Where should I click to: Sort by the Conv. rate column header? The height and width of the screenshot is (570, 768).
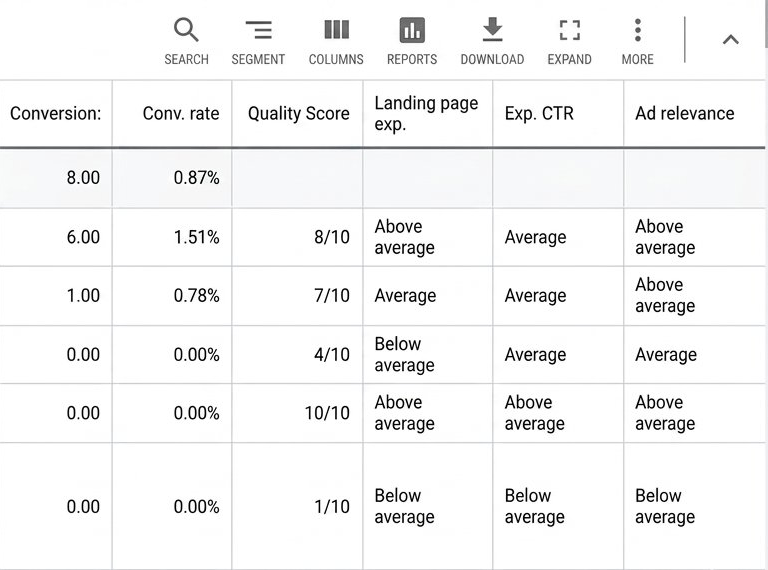point(181,114)
